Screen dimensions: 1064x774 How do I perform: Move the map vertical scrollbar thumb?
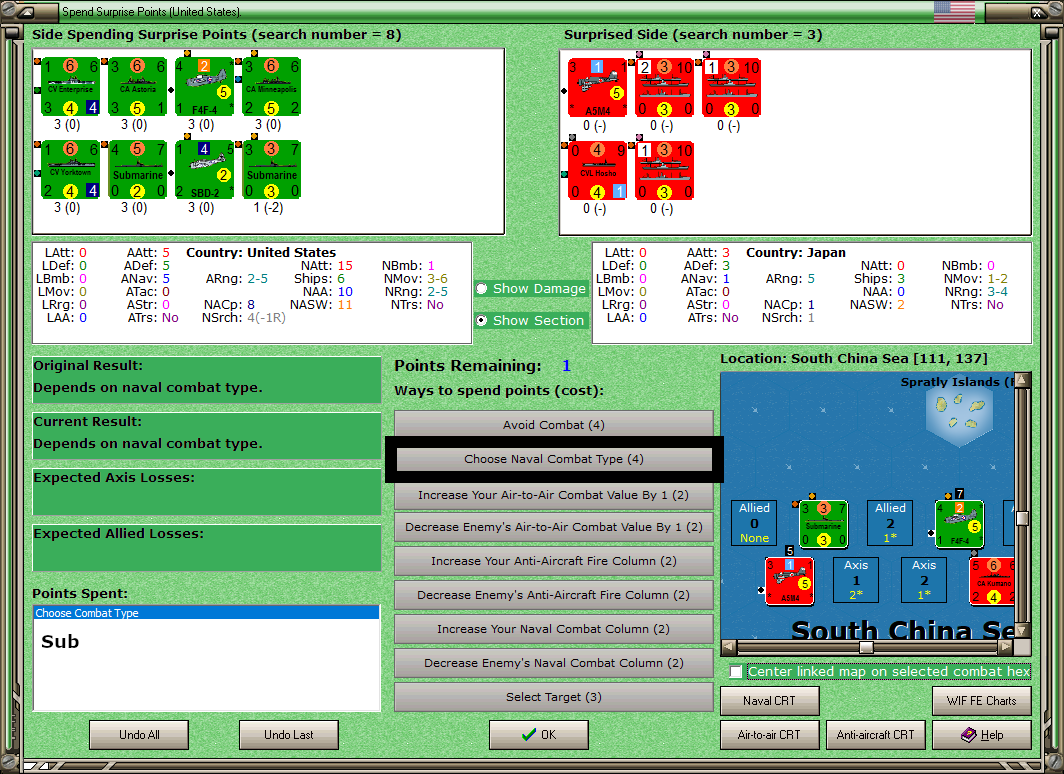1022,518
